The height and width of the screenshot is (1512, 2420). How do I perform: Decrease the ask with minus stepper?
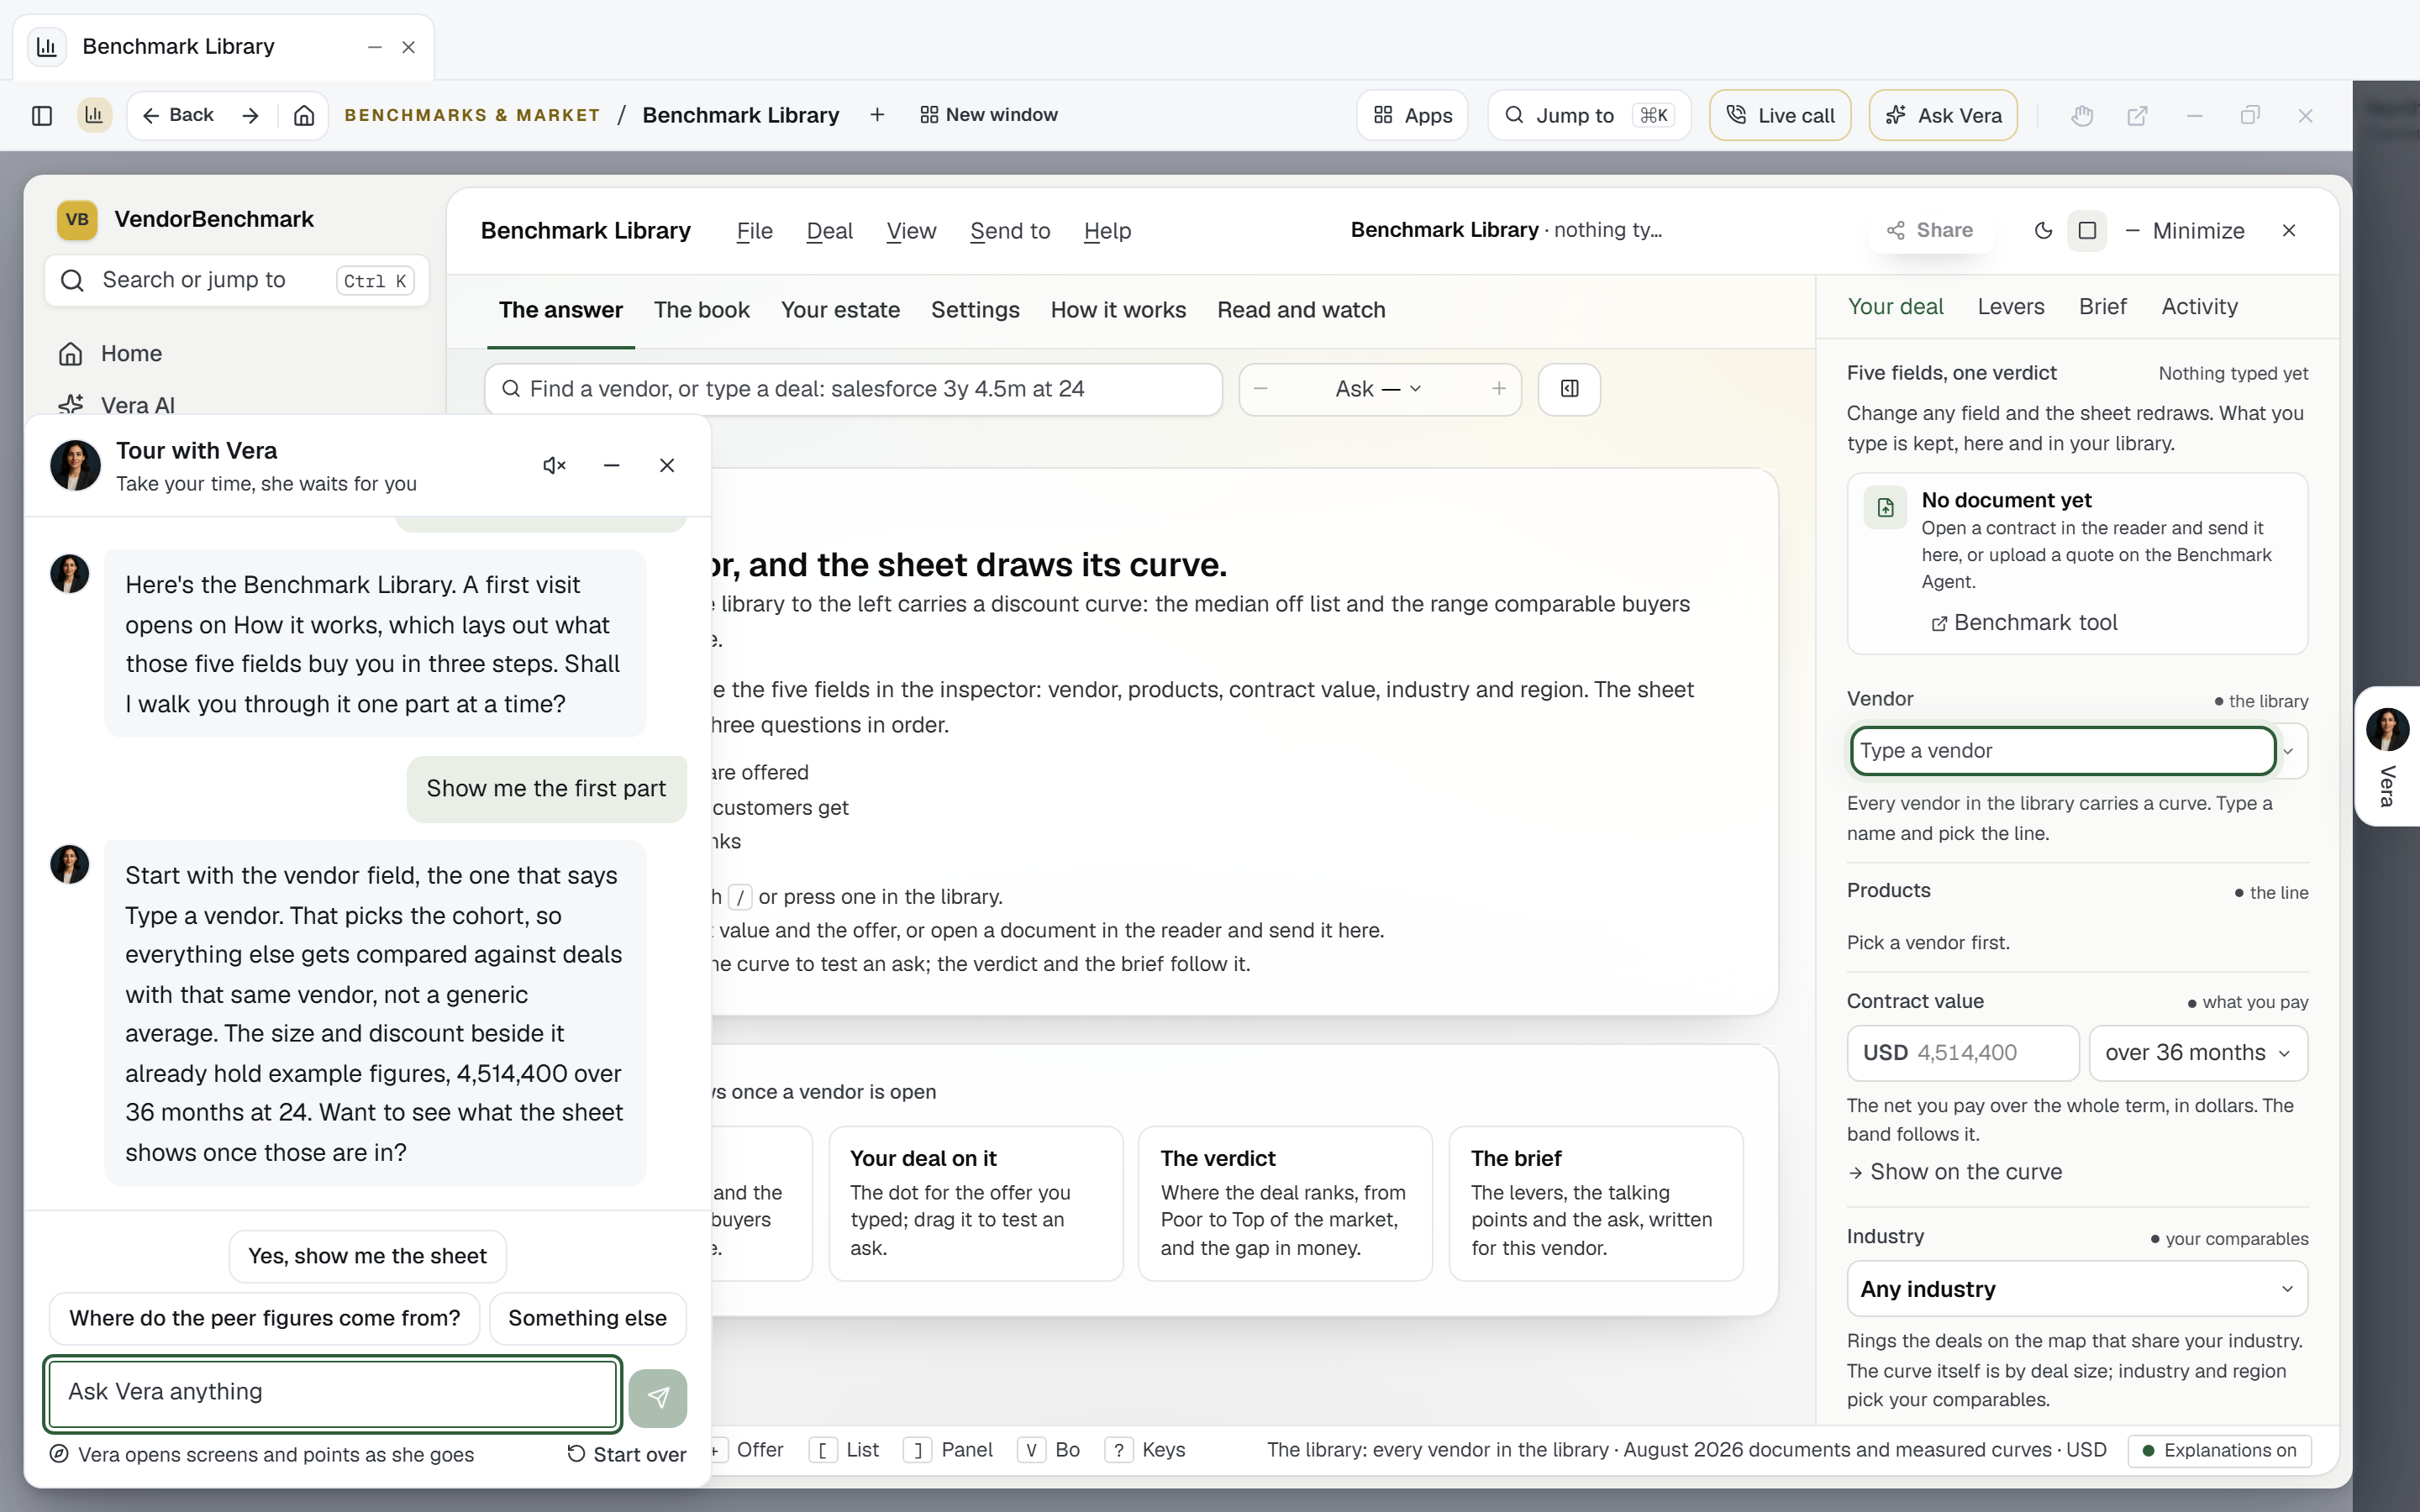click(1261, 389)
